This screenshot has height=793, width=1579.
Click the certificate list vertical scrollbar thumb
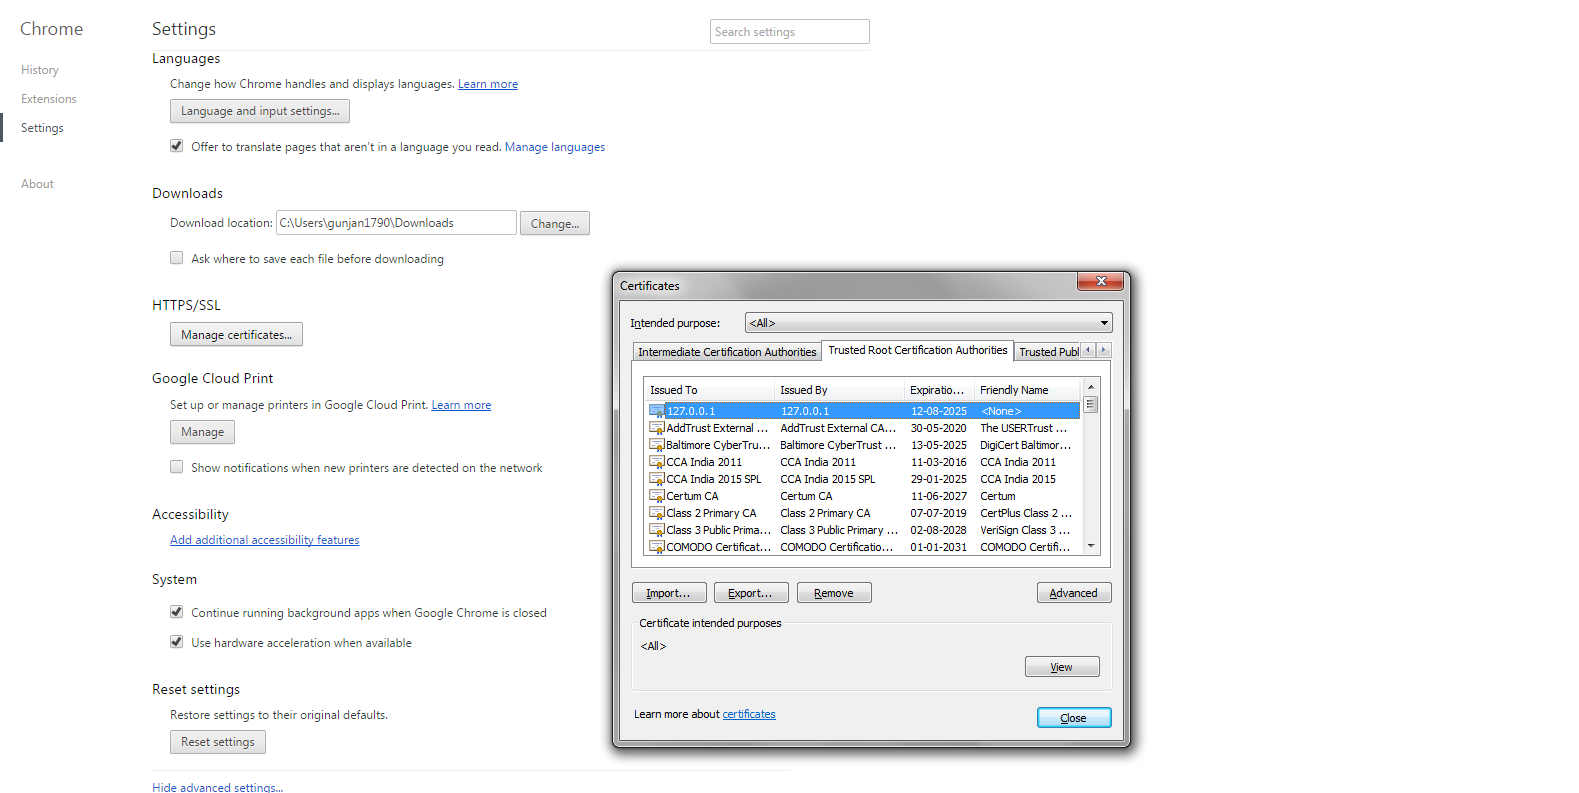(1091, 405)
